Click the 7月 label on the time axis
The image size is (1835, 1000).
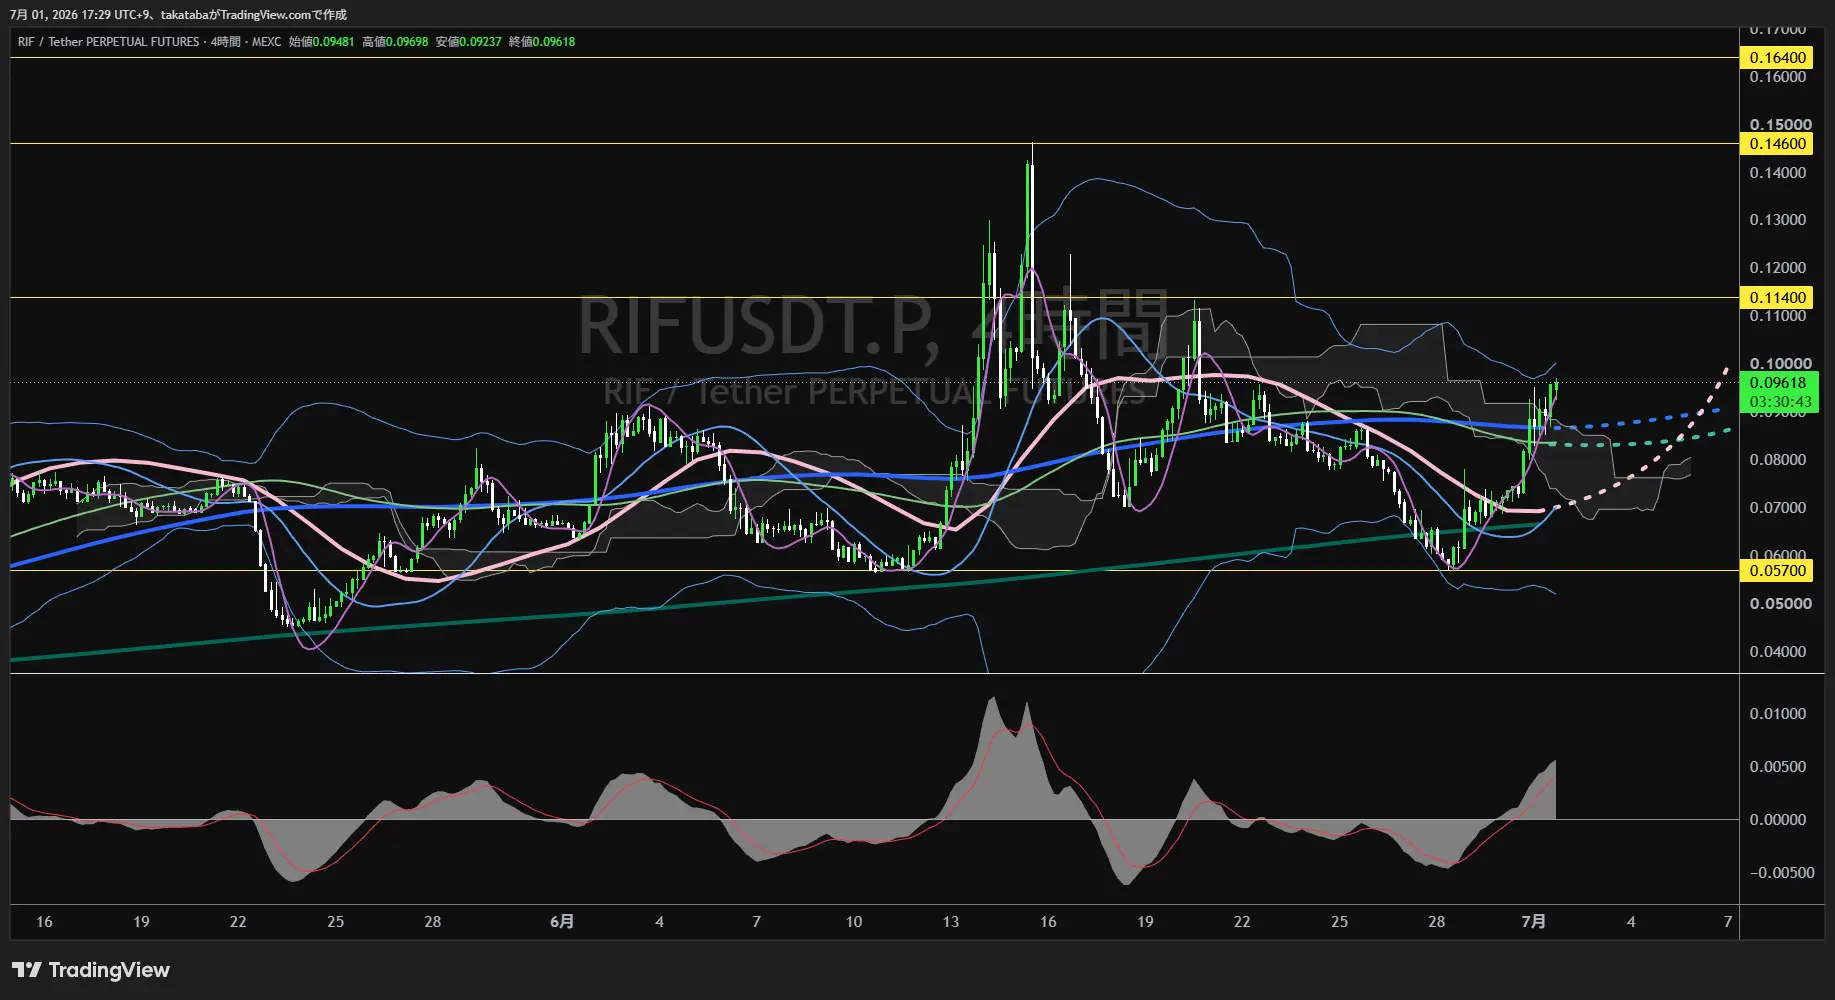[x=1533, y=922]
